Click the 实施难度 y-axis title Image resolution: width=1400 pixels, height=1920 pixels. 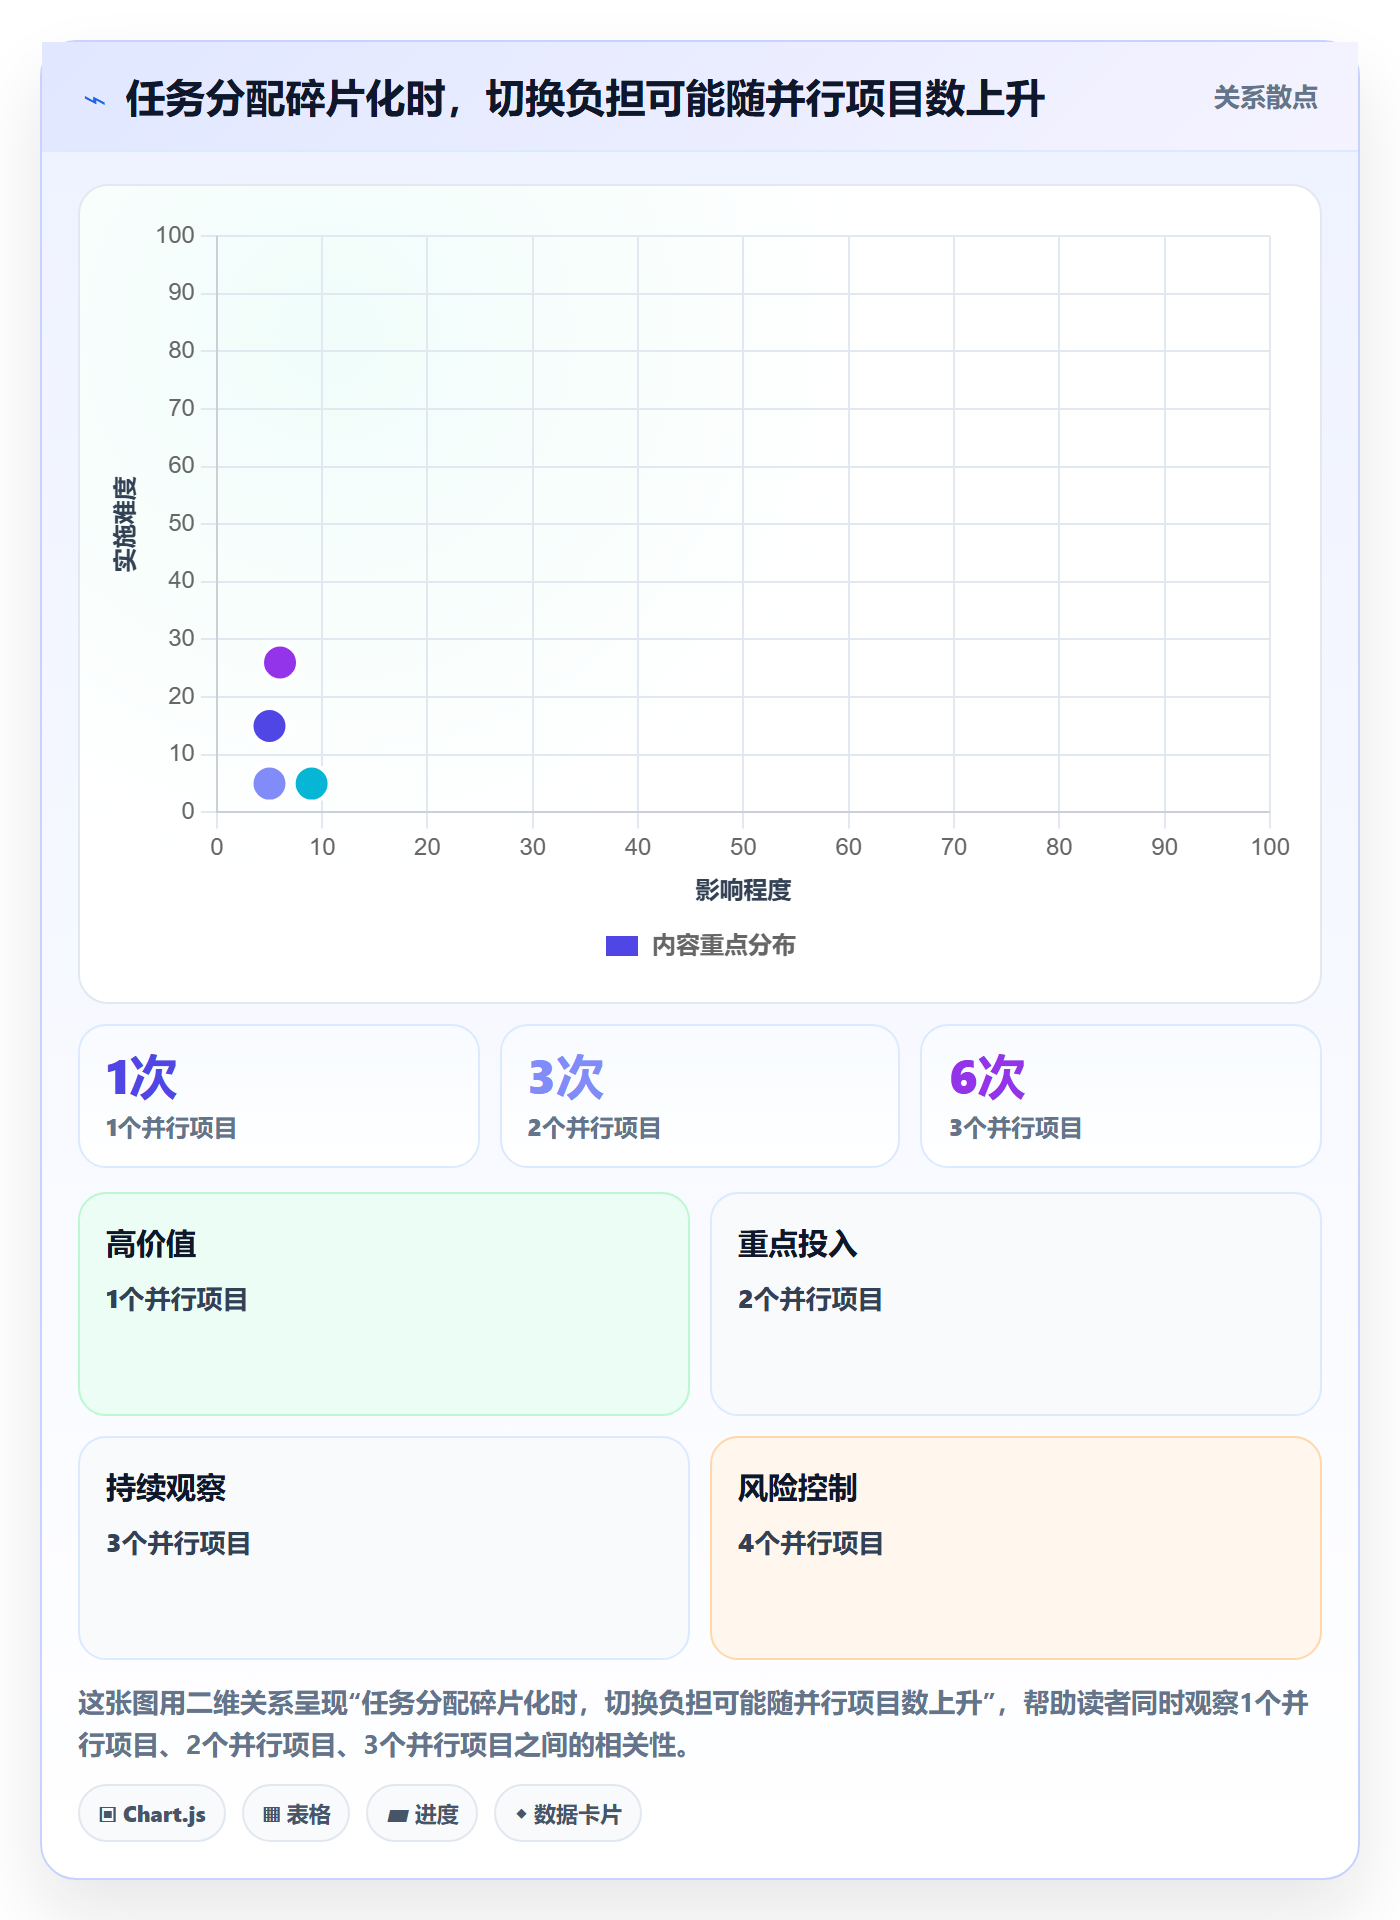(125, 524)
